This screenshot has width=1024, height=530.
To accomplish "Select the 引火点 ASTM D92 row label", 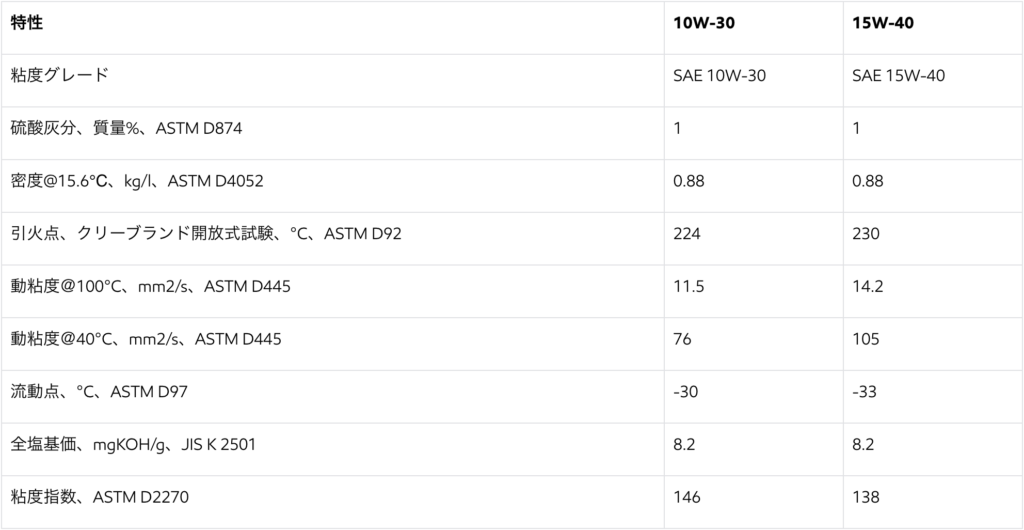I will [206, 234].
